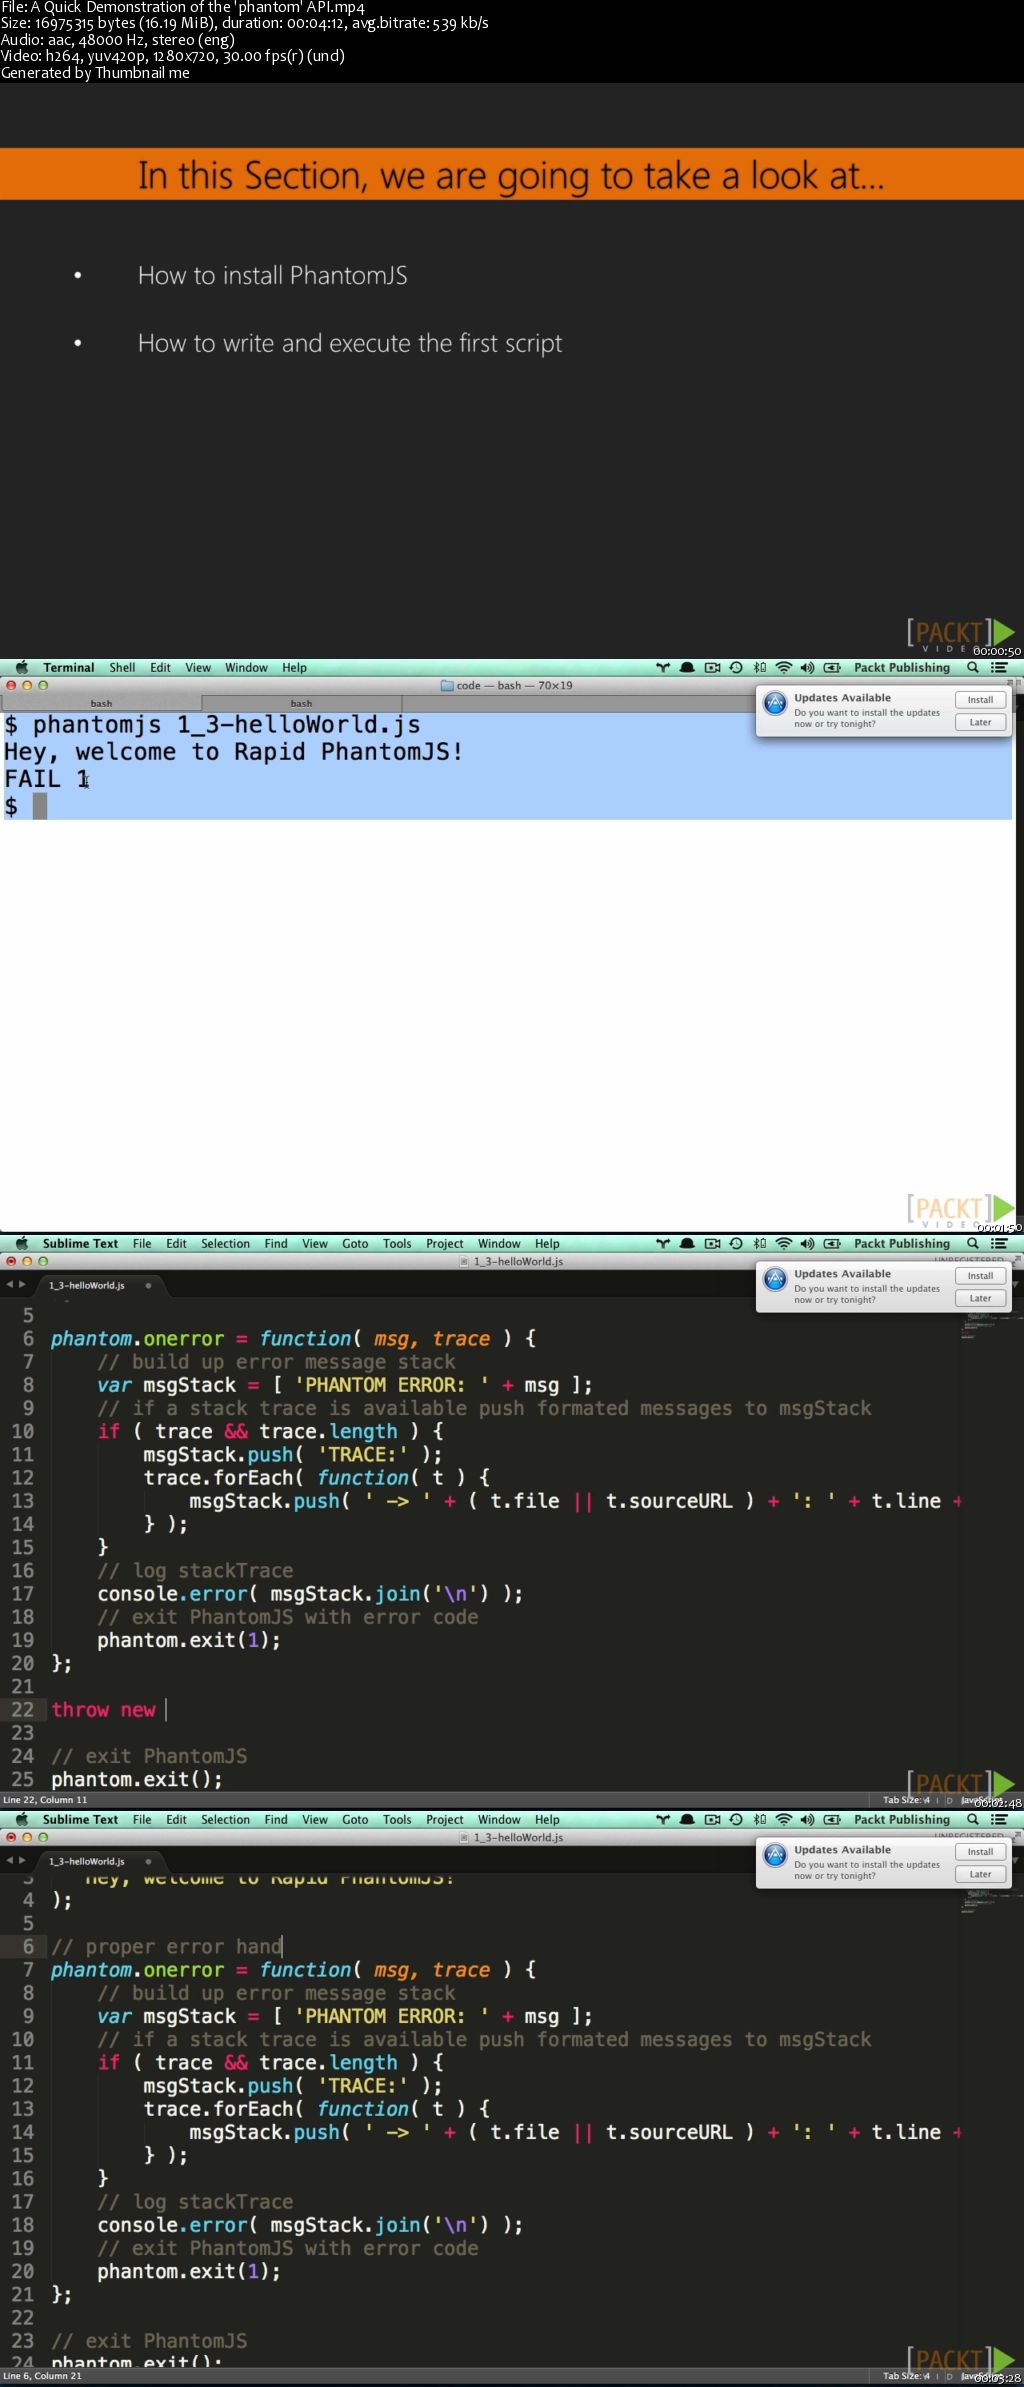The height and width of the screenshot is (2387, 1024).
Task: Click Time Machine icon in Terminal frame menu bar
Action: pyautogui.click(x=736, y=667)
